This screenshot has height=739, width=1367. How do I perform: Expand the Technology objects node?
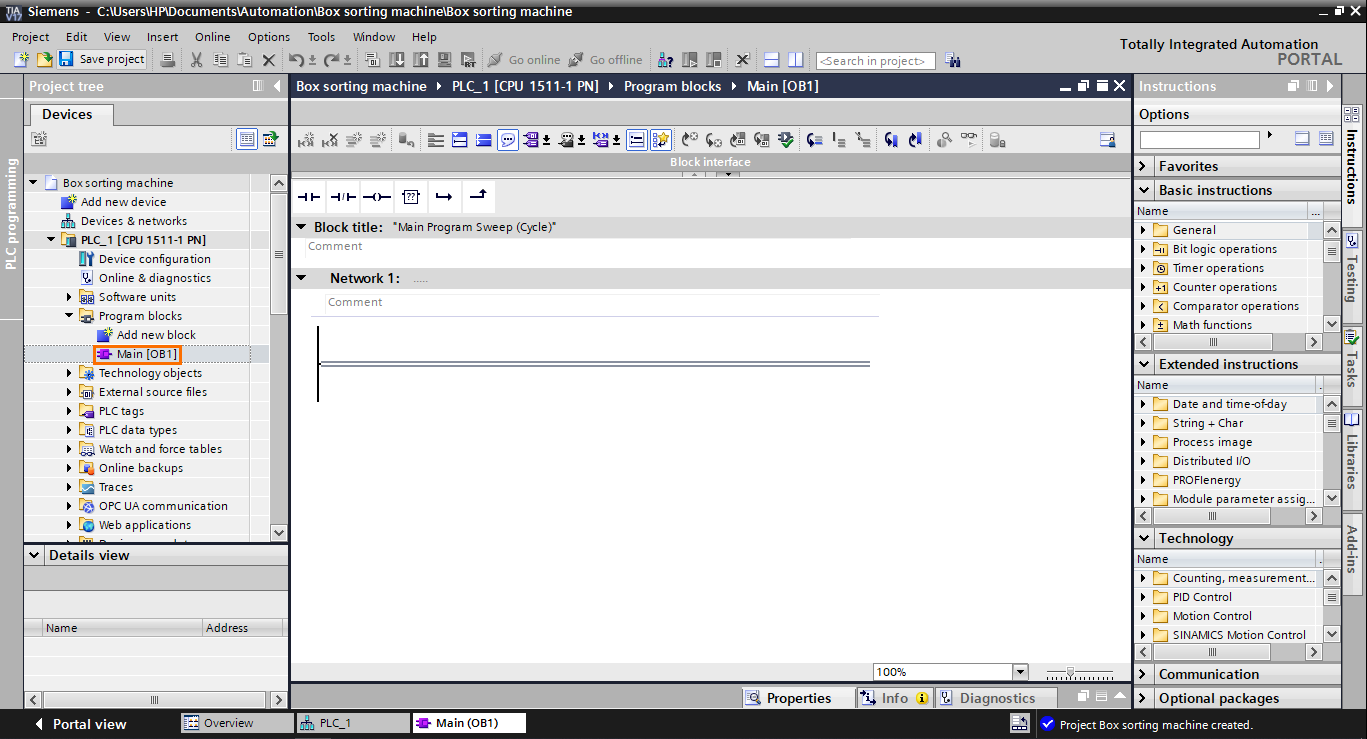[x=70, y=373]
